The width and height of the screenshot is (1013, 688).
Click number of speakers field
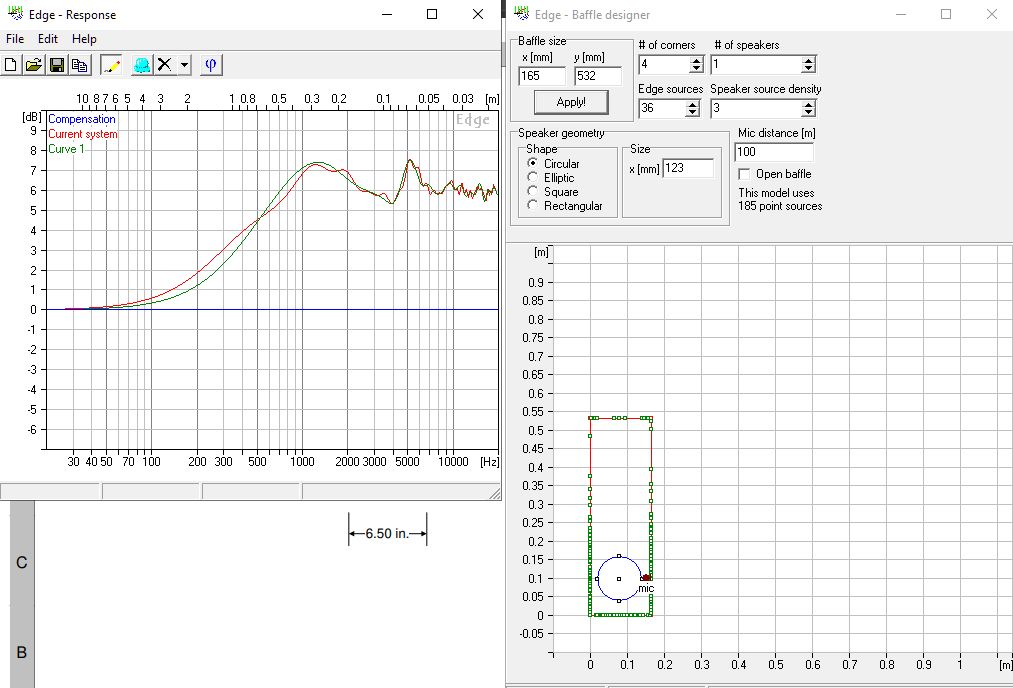(757, 65)
